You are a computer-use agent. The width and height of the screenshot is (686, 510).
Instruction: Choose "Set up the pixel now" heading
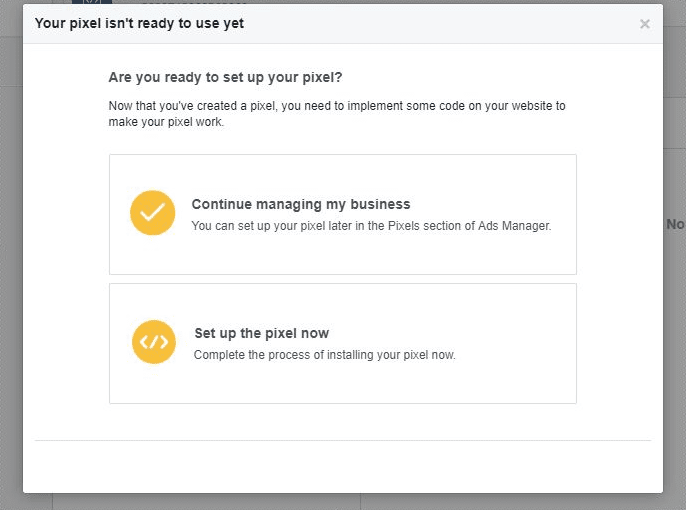tap(262, 333)
